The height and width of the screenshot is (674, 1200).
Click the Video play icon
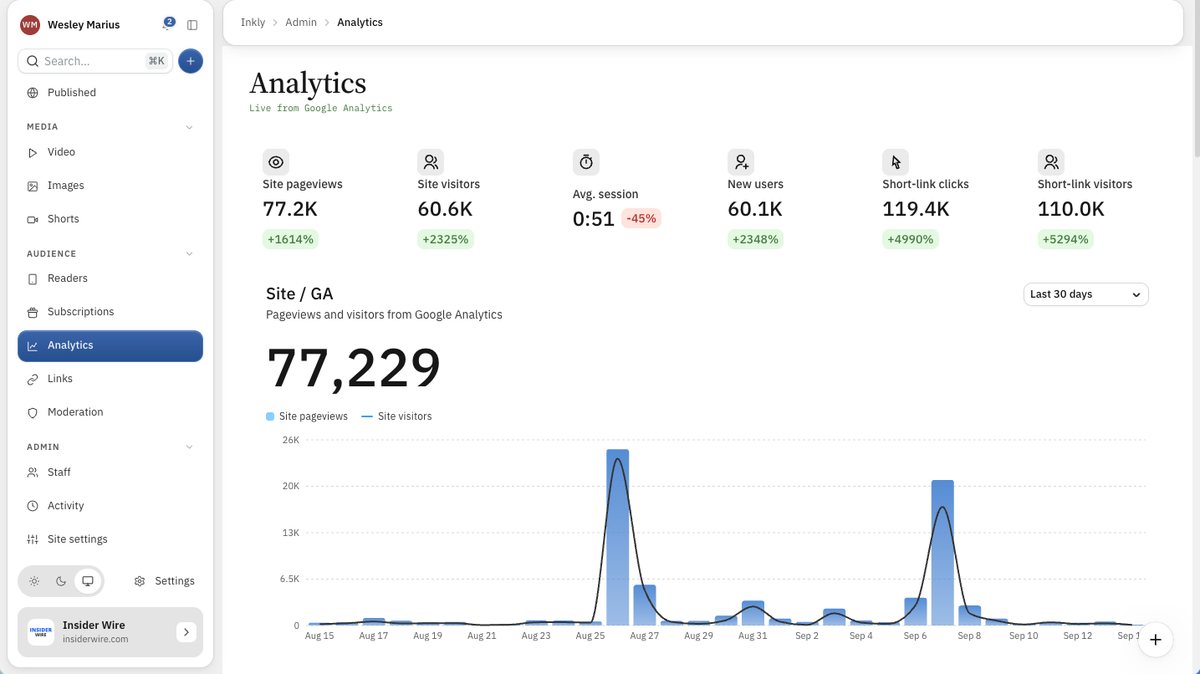[x=33, y=153]
